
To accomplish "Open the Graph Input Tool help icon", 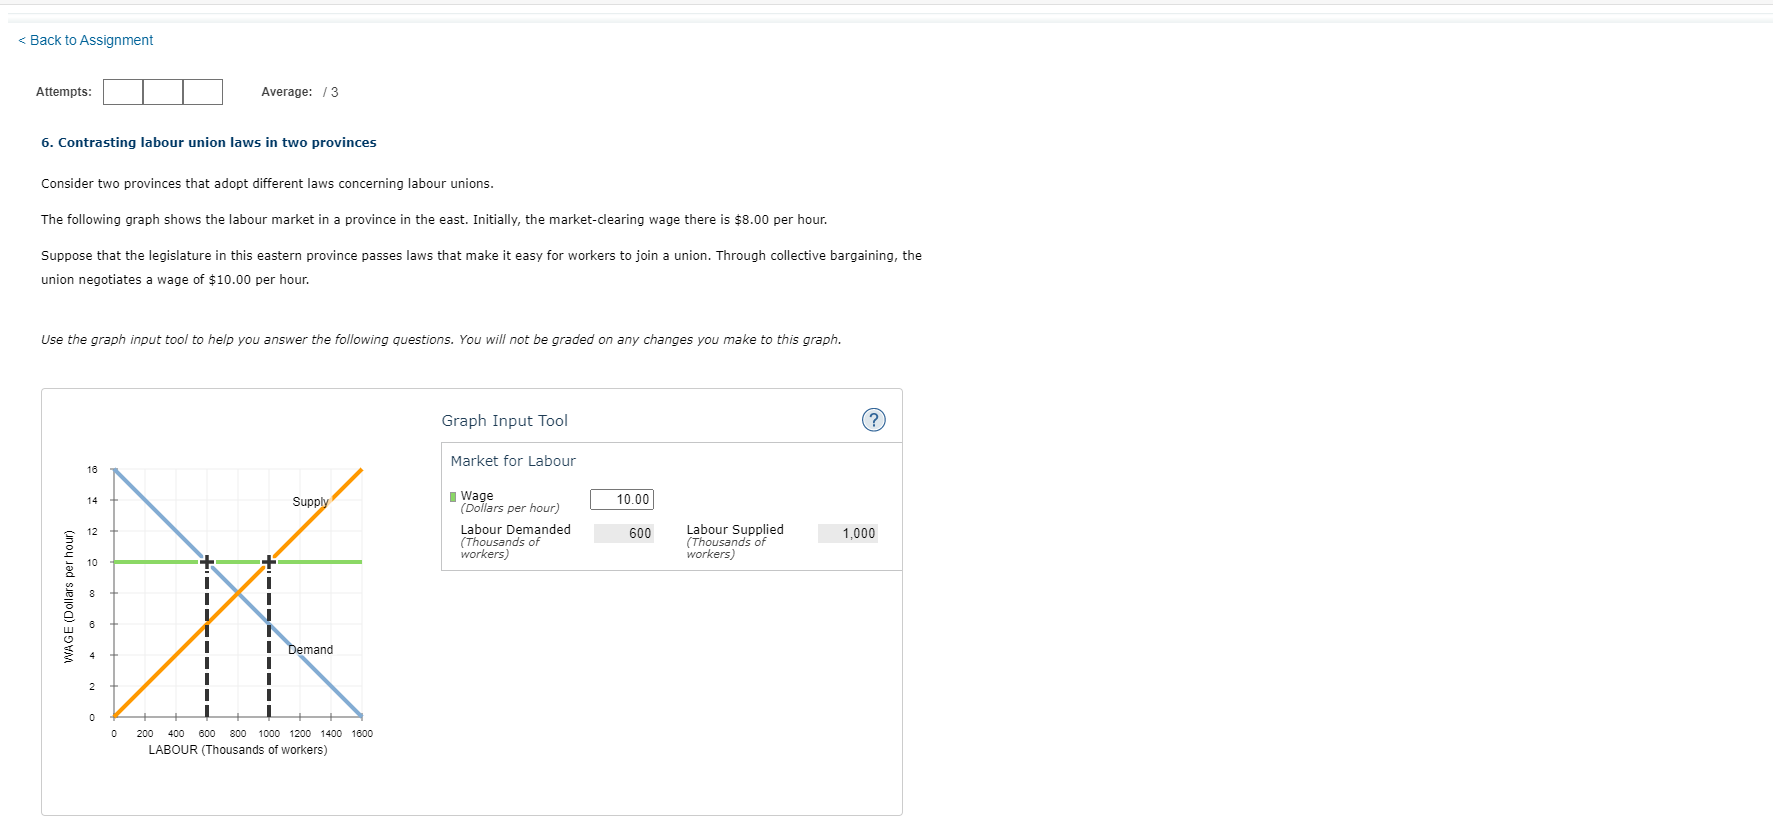I will pyautogui.click(x=873, y=420).
